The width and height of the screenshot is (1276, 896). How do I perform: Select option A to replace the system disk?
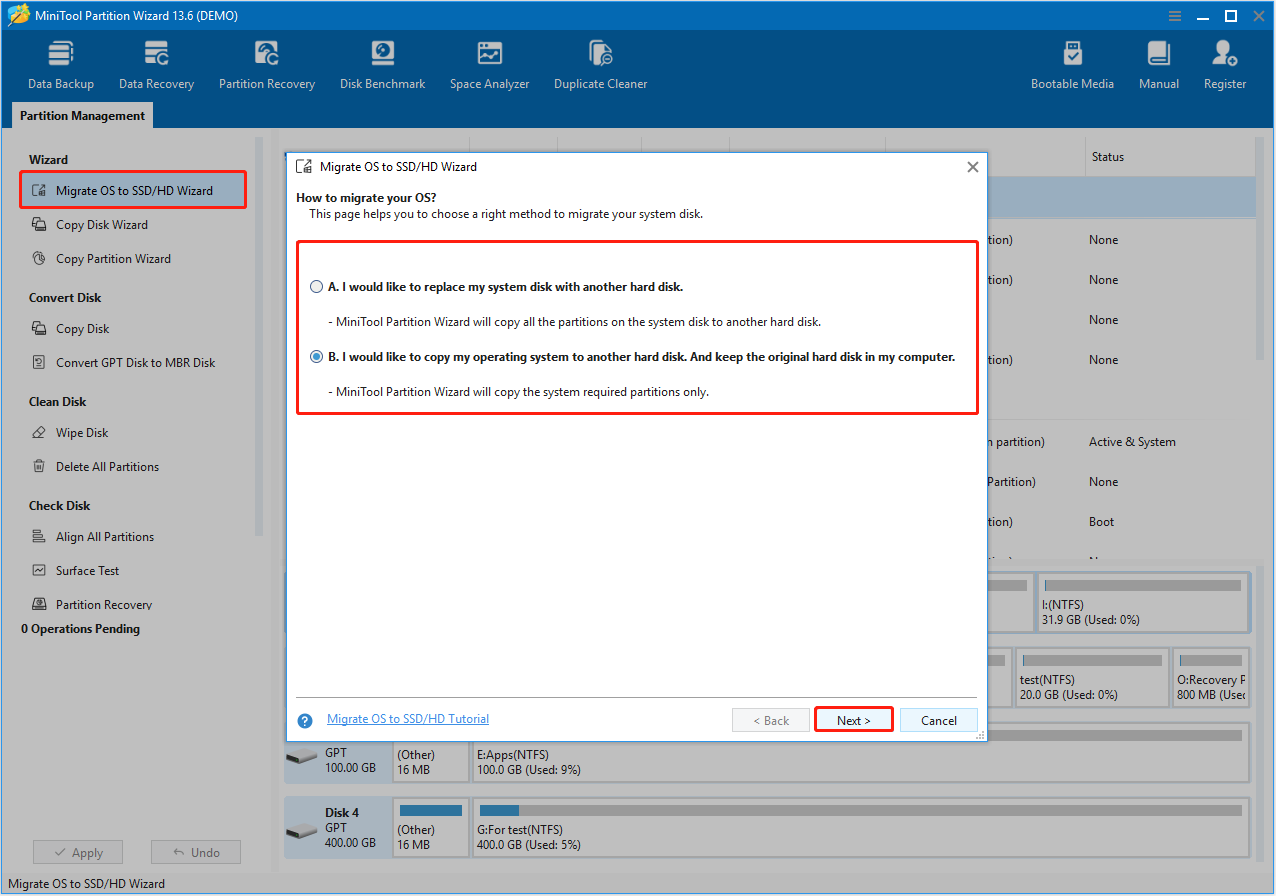(x=317, y=287)
